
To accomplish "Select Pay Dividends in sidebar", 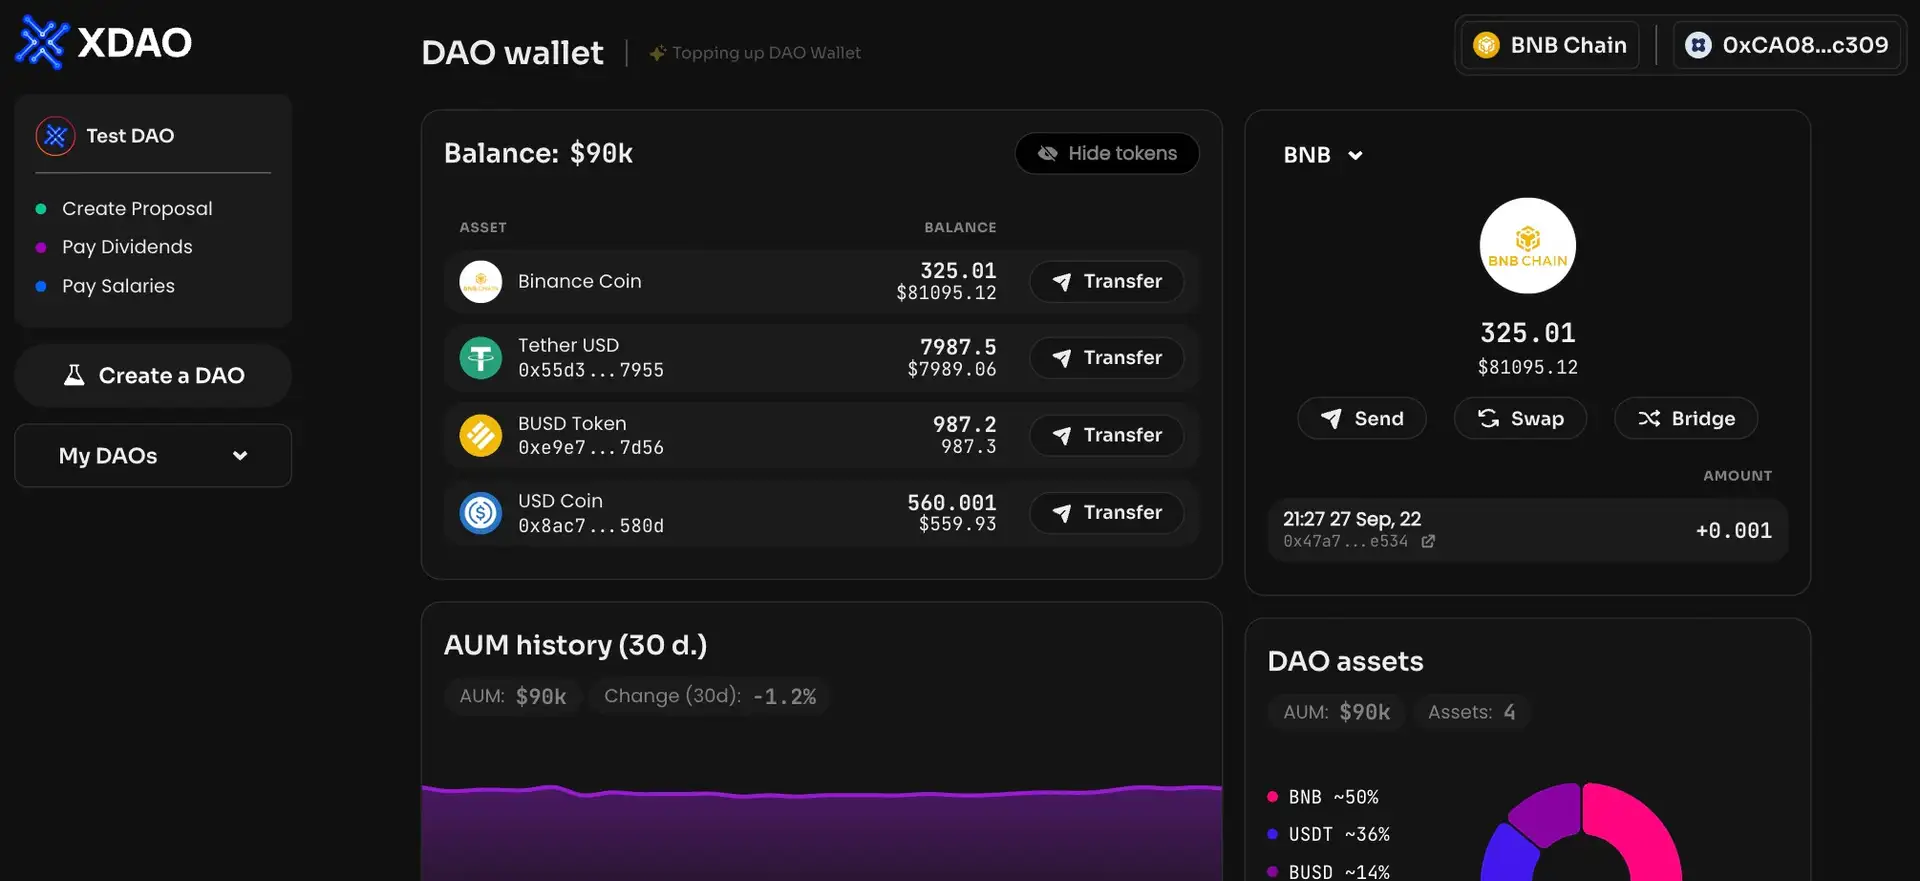I will click(127, 247).
